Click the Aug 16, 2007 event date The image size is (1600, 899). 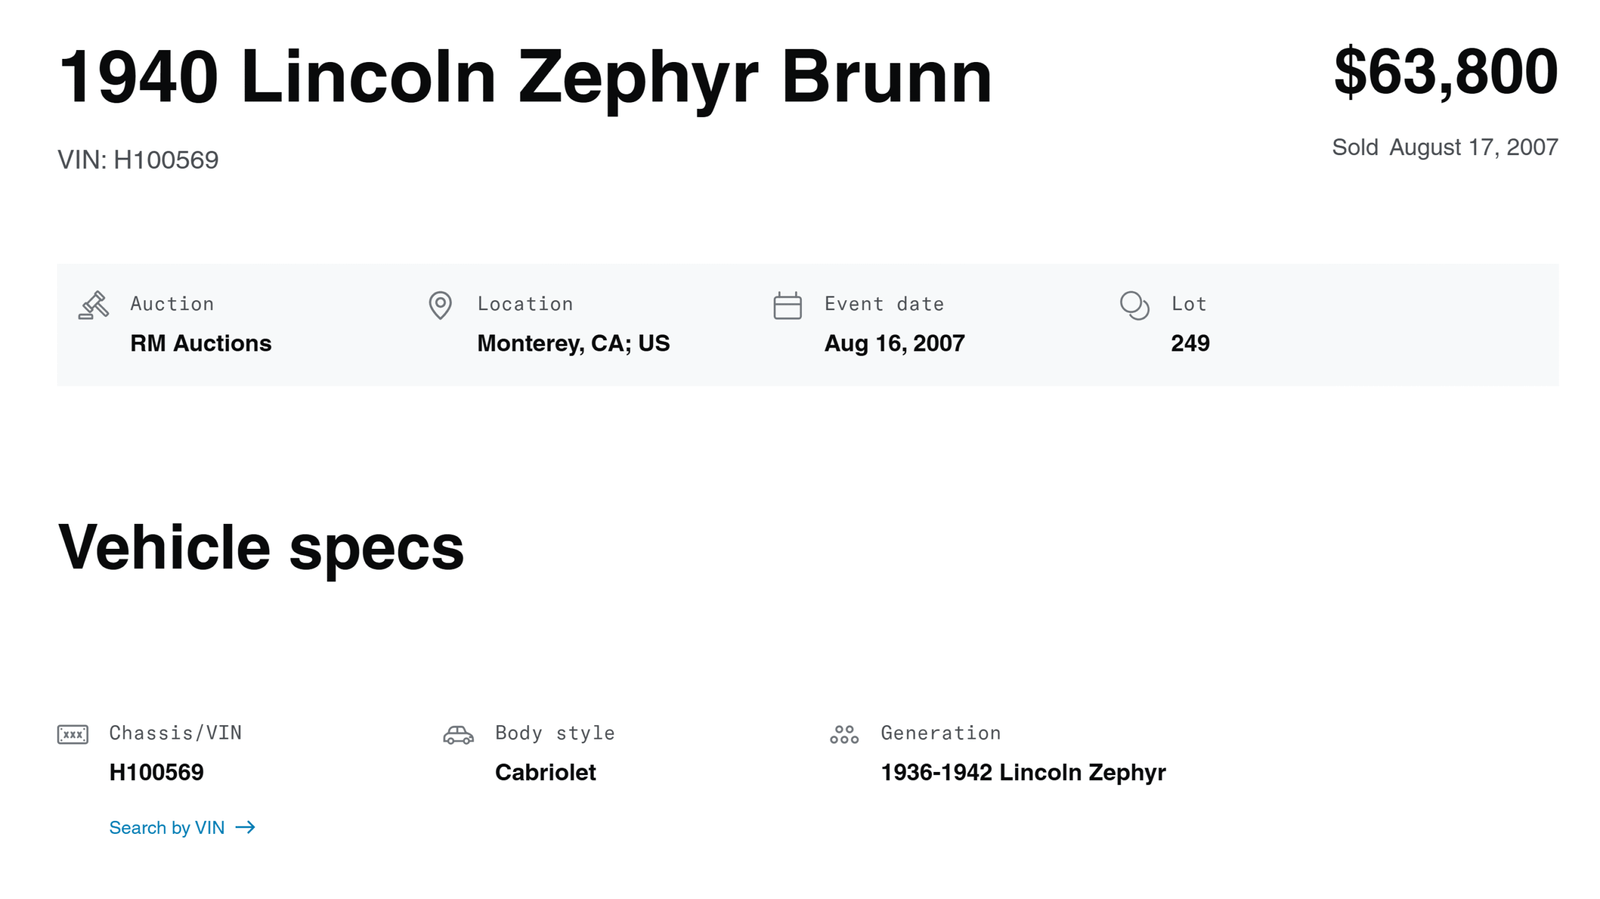pos(894,343)
